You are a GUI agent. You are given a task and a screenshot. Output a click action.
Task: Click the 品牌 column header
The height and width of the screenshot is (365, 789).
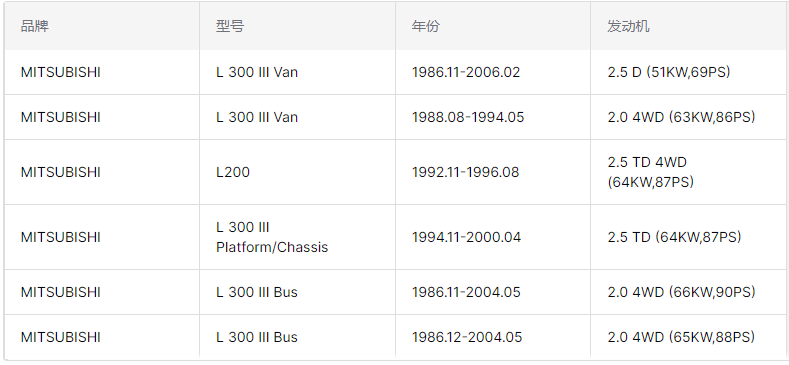(35, 26)
